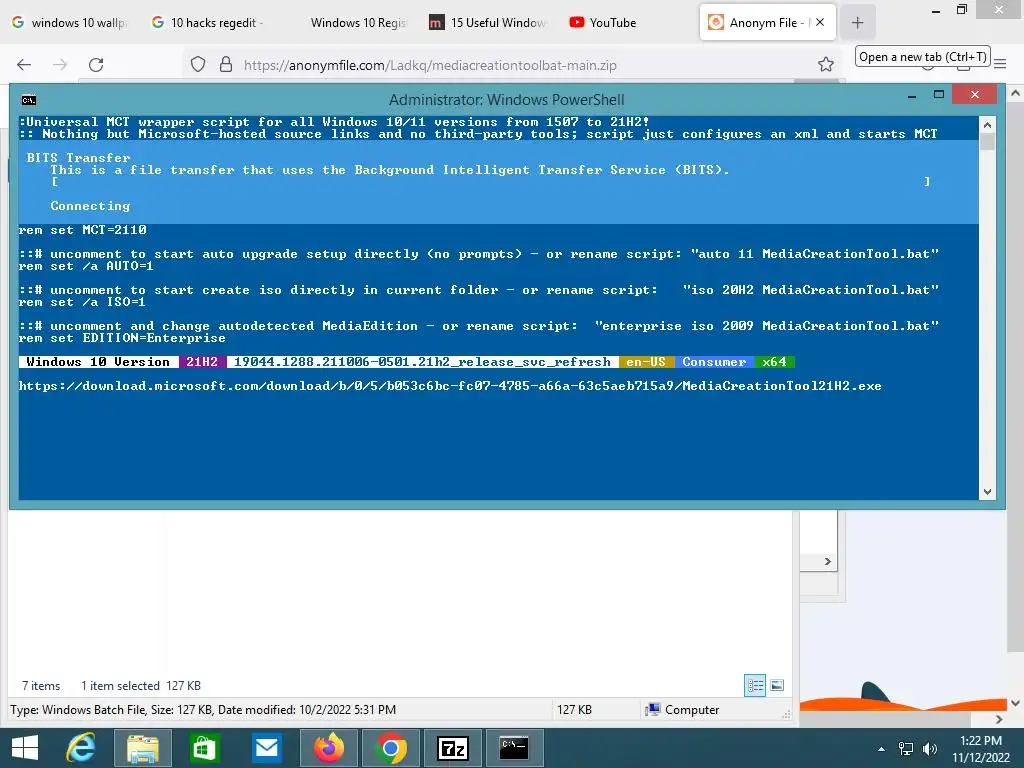The height and width of the screenshot is (768, 1024).
Task: Click the browser Back arrow
Action: 24,65
